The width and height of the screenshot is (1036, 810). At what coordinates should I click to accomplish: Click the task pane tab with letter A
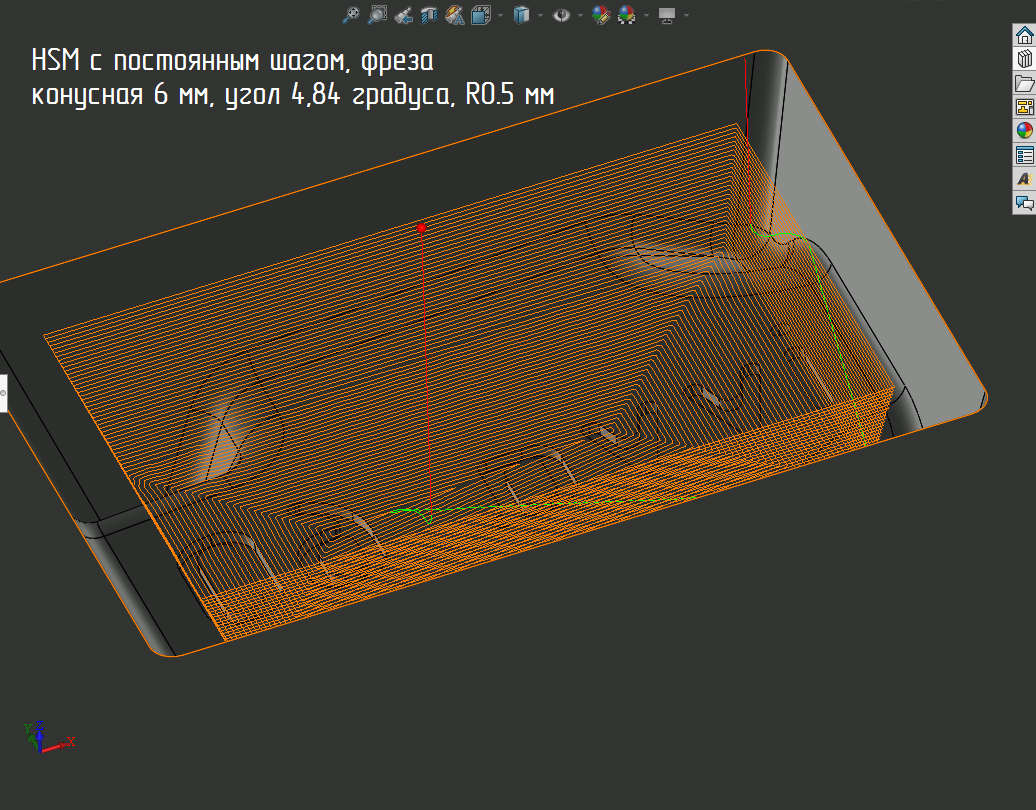pyautogui.click(x=1025, y=179)
